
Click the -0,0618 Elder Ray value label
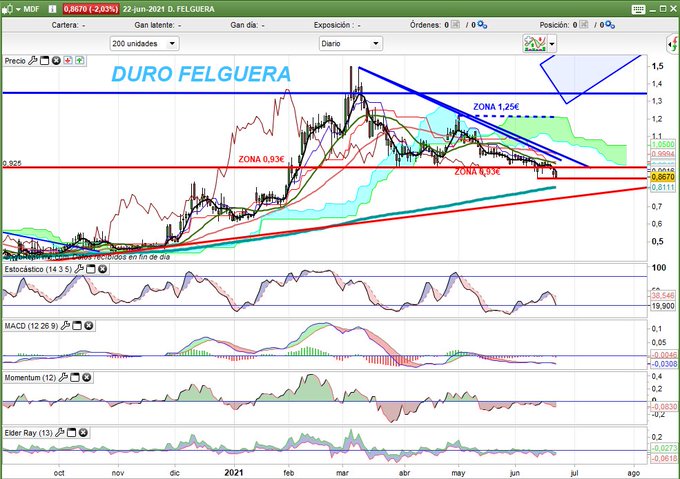[x=664, y=458]
